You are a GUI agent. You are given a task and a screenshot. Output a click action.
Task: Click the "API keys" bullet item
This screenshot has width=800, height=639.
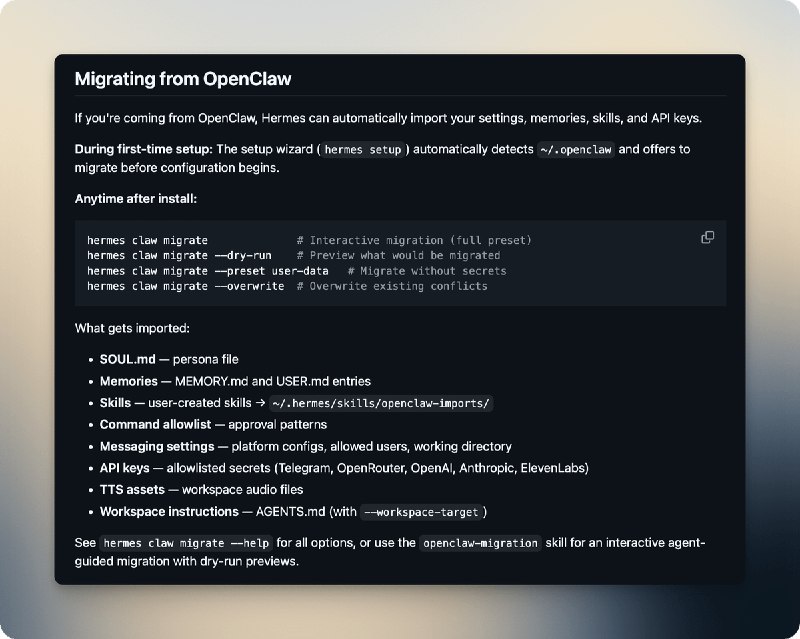tap(125, 468)
